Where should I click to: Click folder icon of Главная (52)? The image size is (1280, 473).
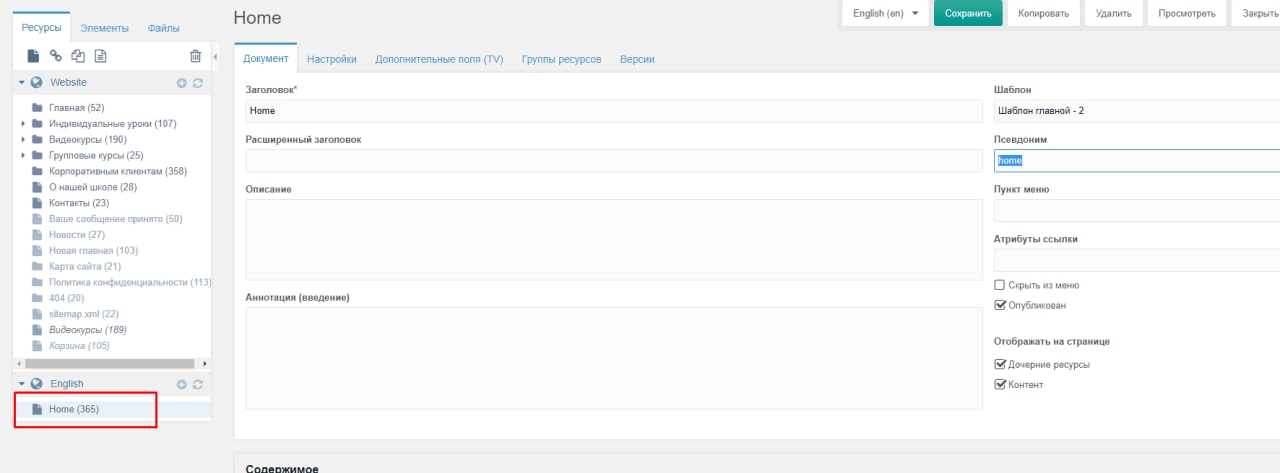(37, 107)
